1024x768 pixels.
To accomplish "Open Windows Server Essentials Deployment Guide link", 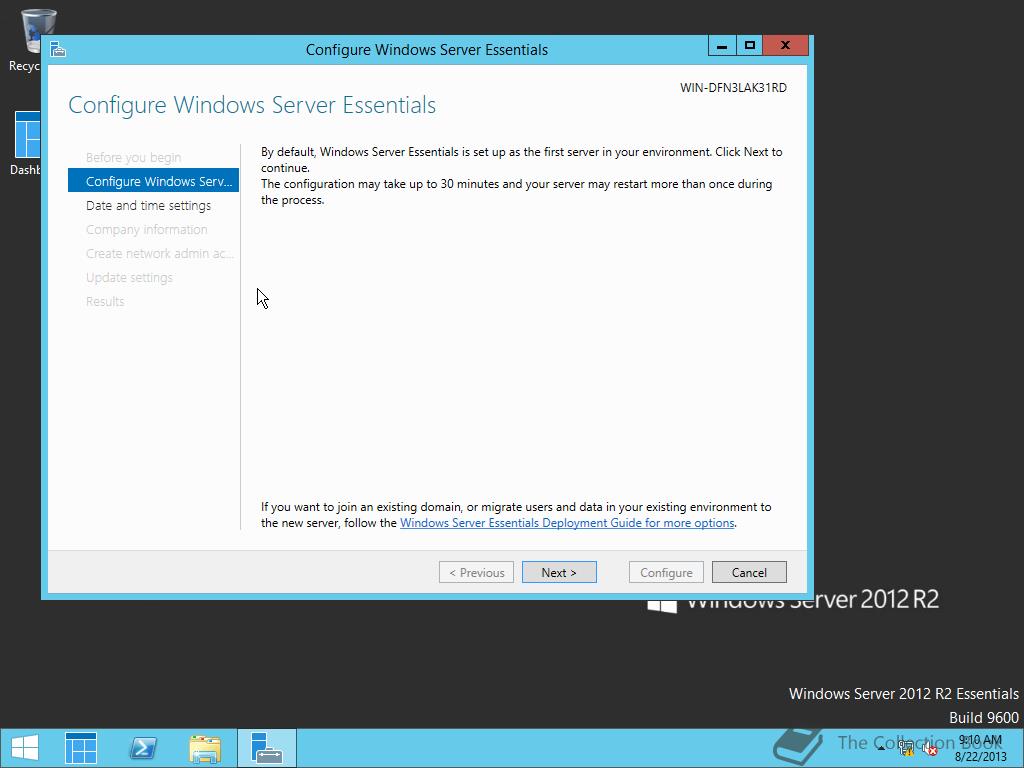I will pos(567,522).
